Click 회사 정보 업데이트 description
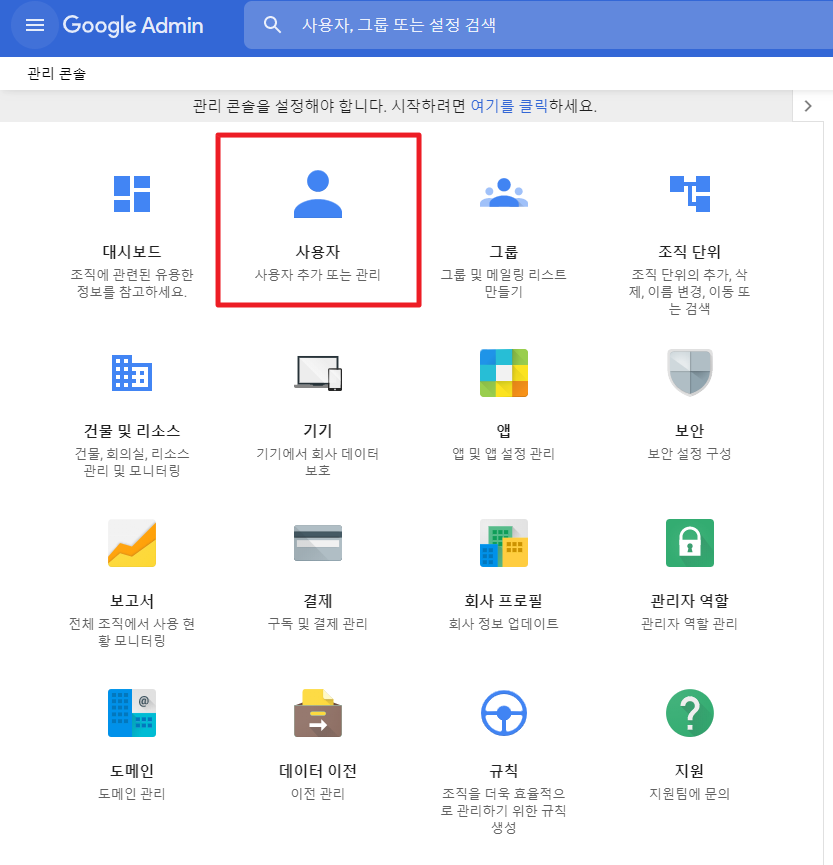 (x=504, y=623)
